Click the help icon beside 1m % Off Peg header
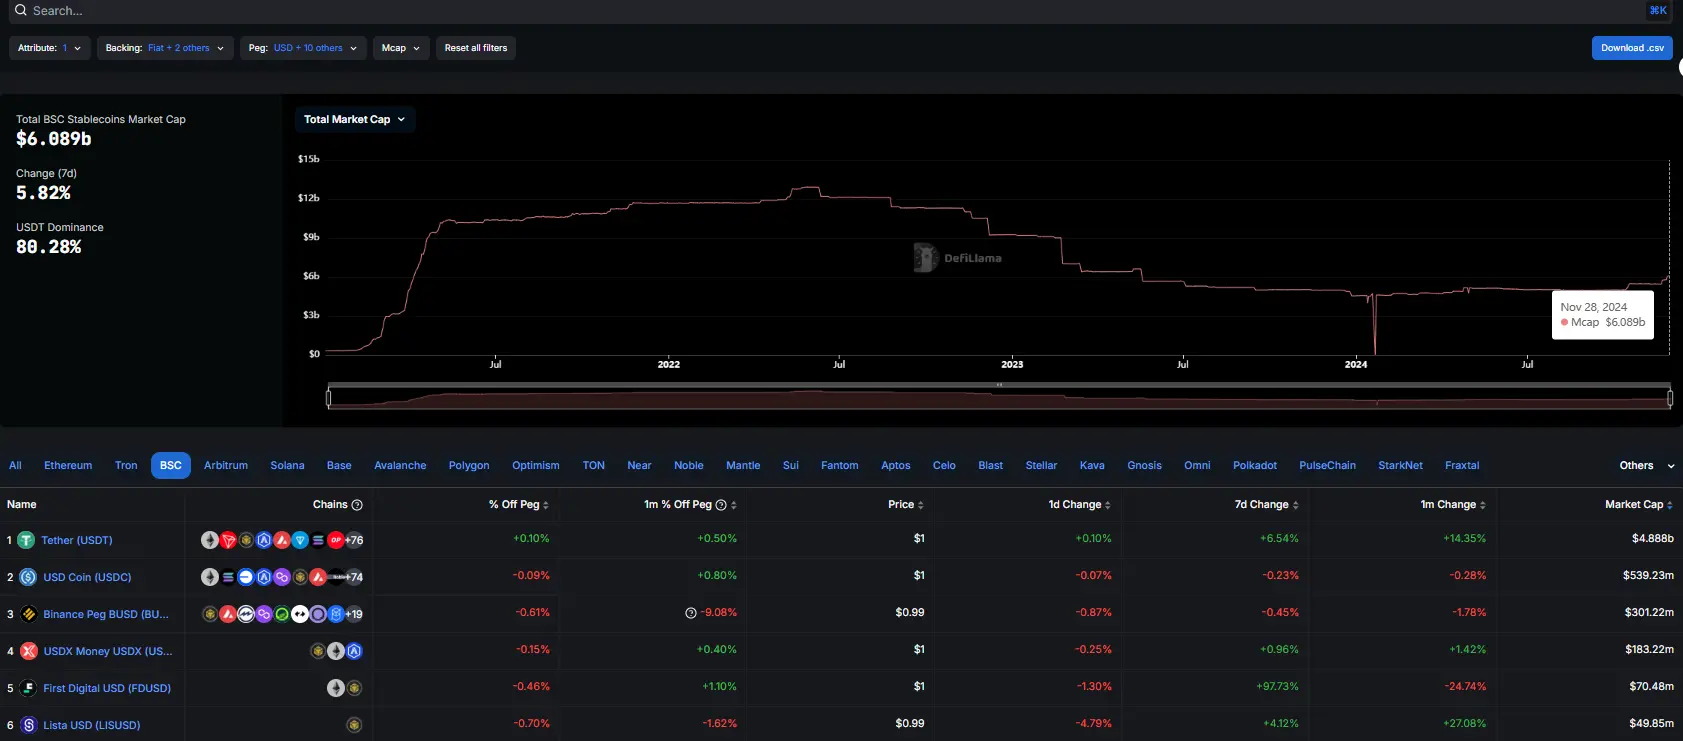The width and height of the screenshot is (1683, 741). (721, 505)
